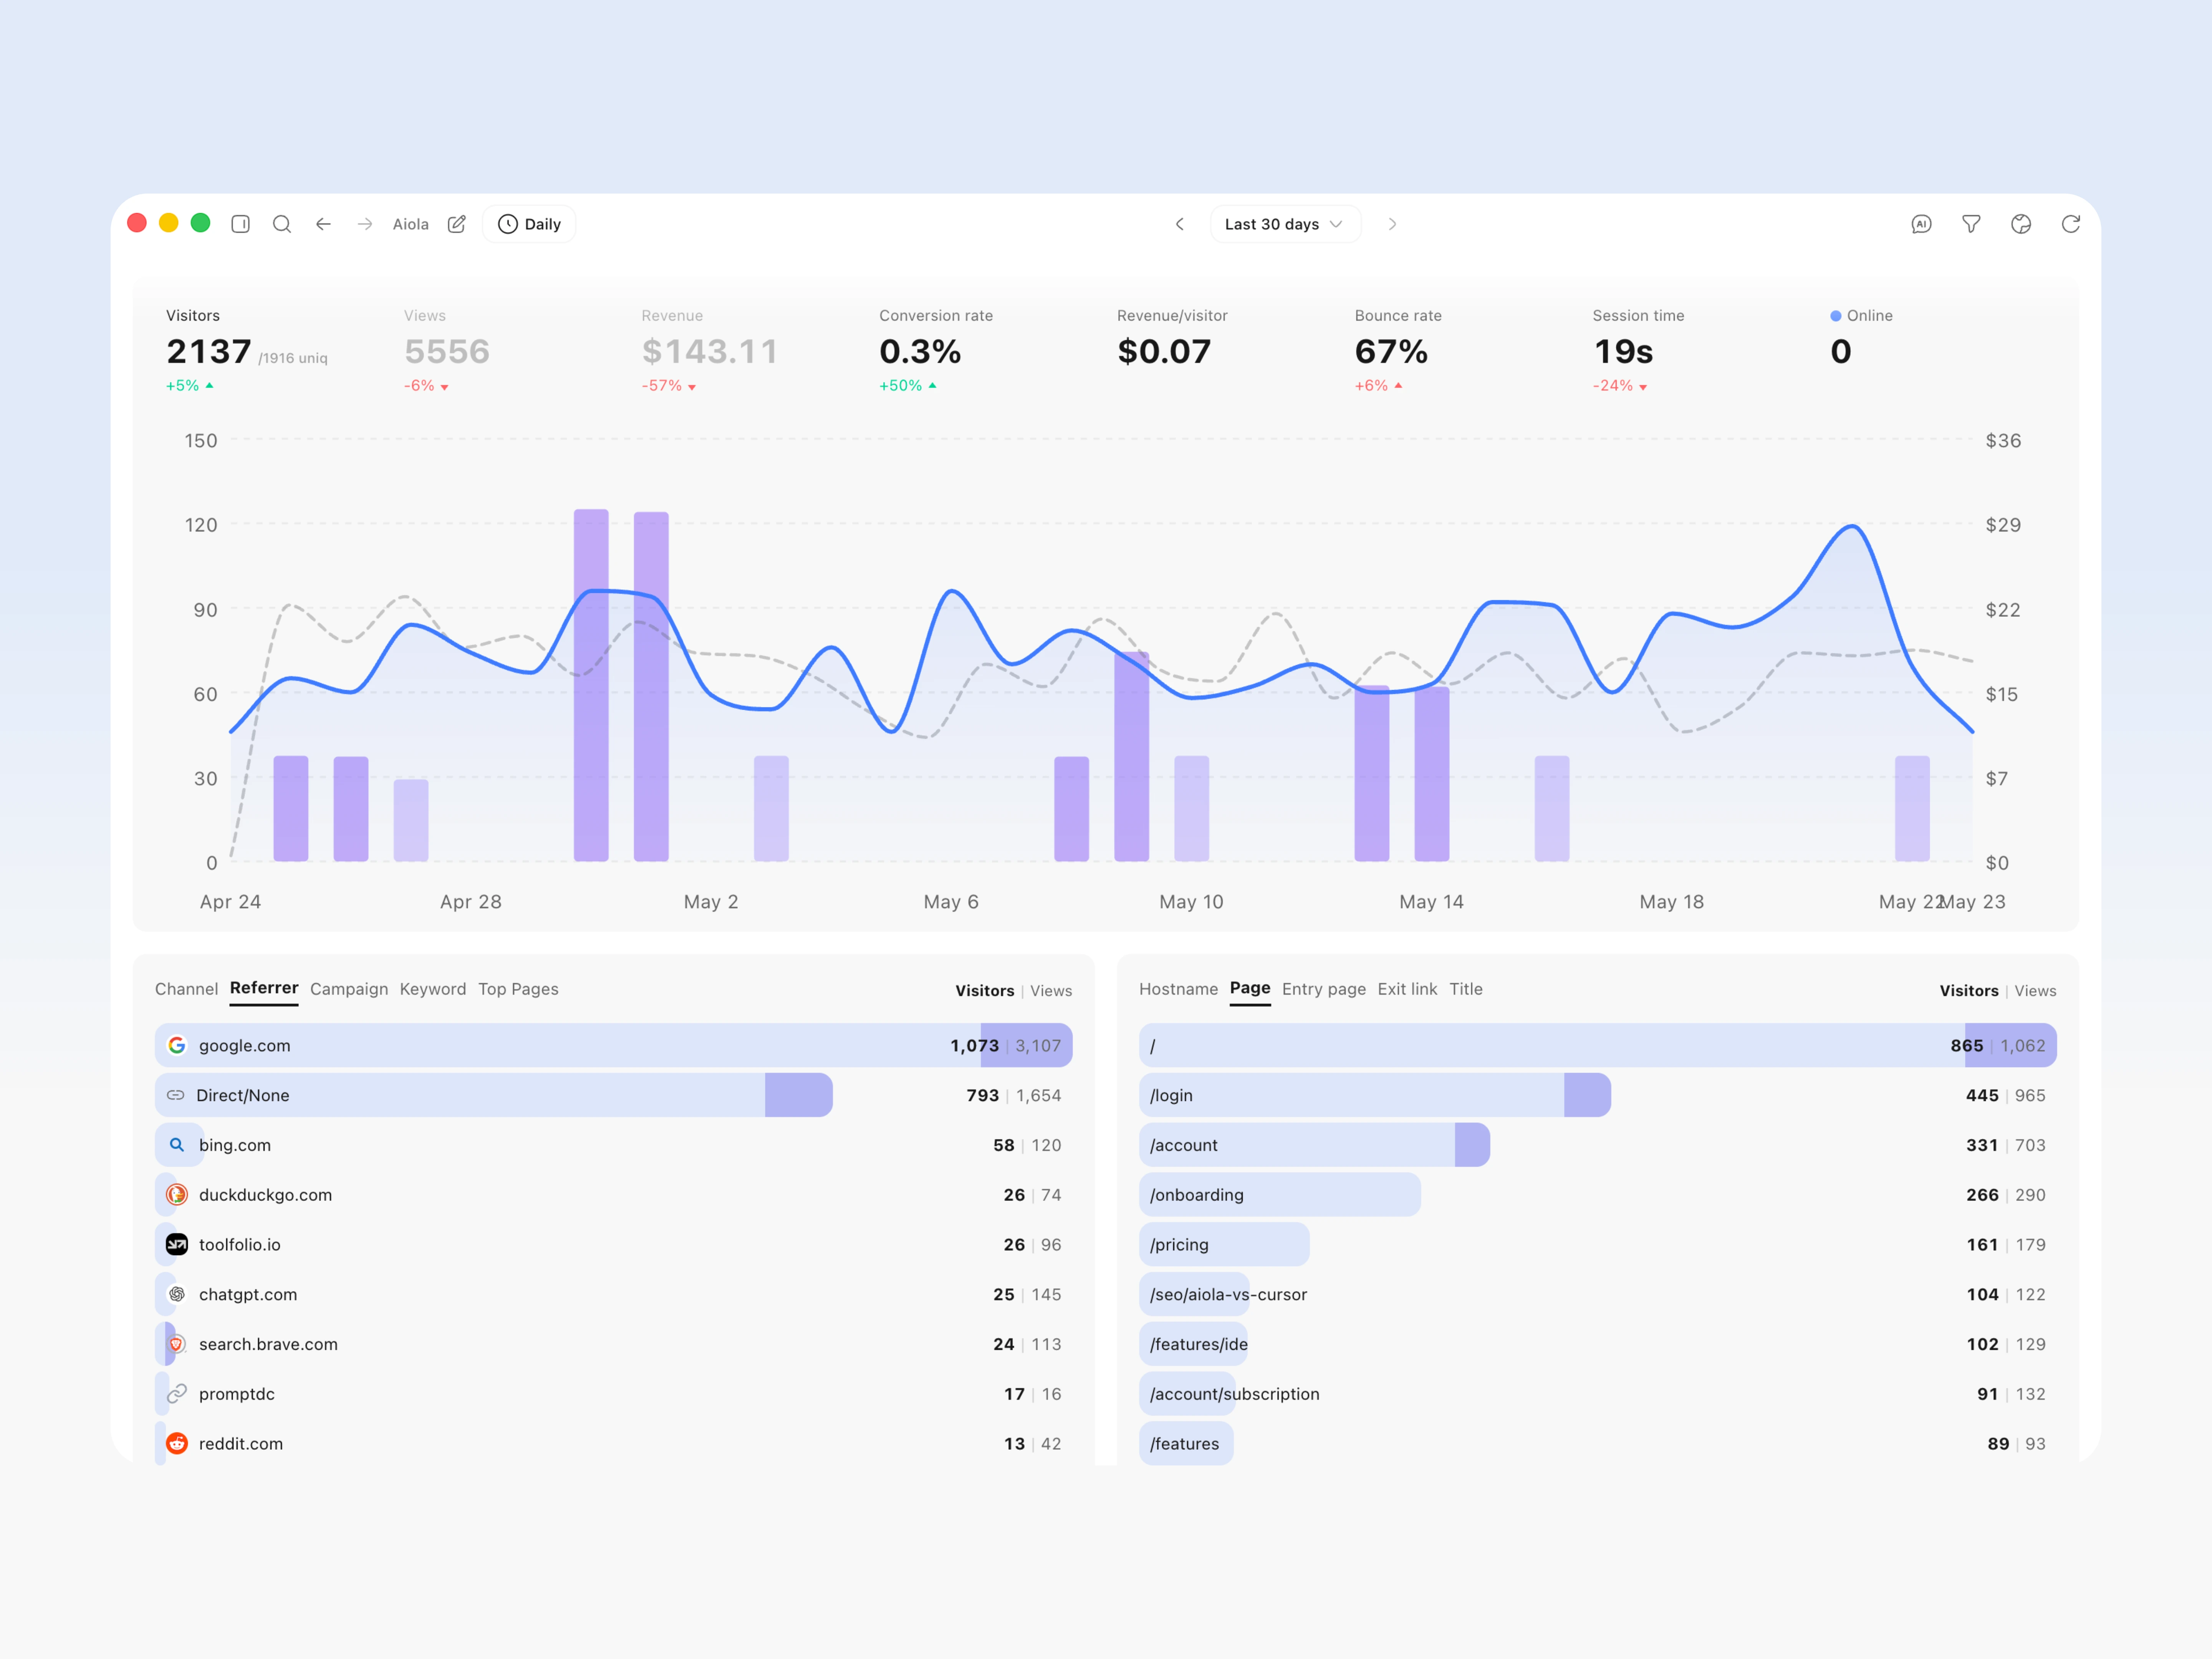2212x1659 pixels.
Task: Select the /seo/aiola-vs-cursor page row
Action: click(x=1598, y=1295)
